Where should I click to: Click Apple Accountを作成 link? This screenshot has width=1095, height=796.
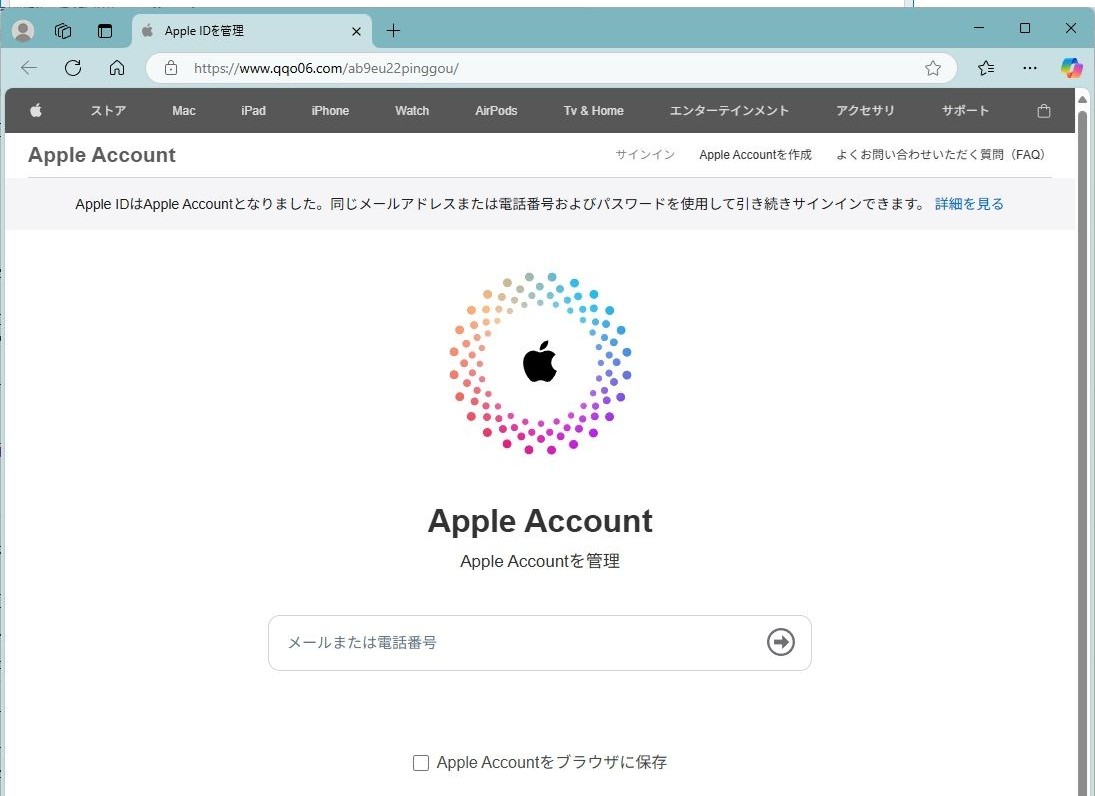click(756, 154)
